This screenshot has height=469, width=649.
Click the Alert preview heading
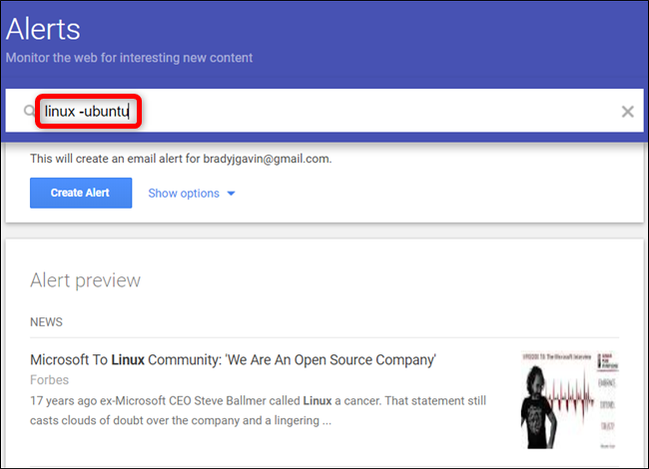[85, 281]
